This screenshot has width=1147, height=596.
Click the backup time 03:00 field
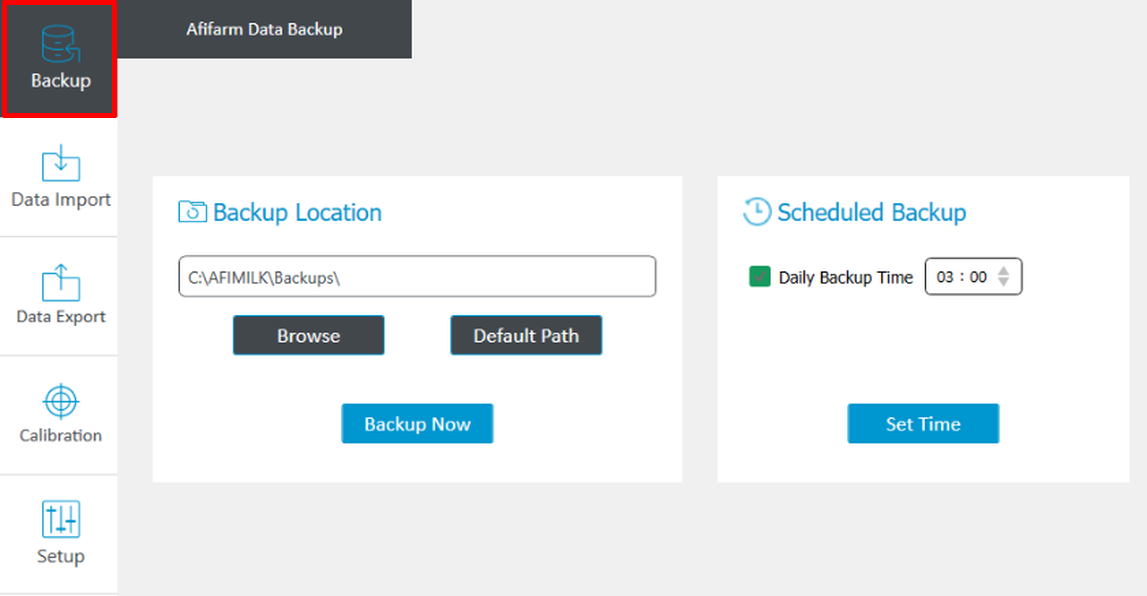tap(973, 276)
